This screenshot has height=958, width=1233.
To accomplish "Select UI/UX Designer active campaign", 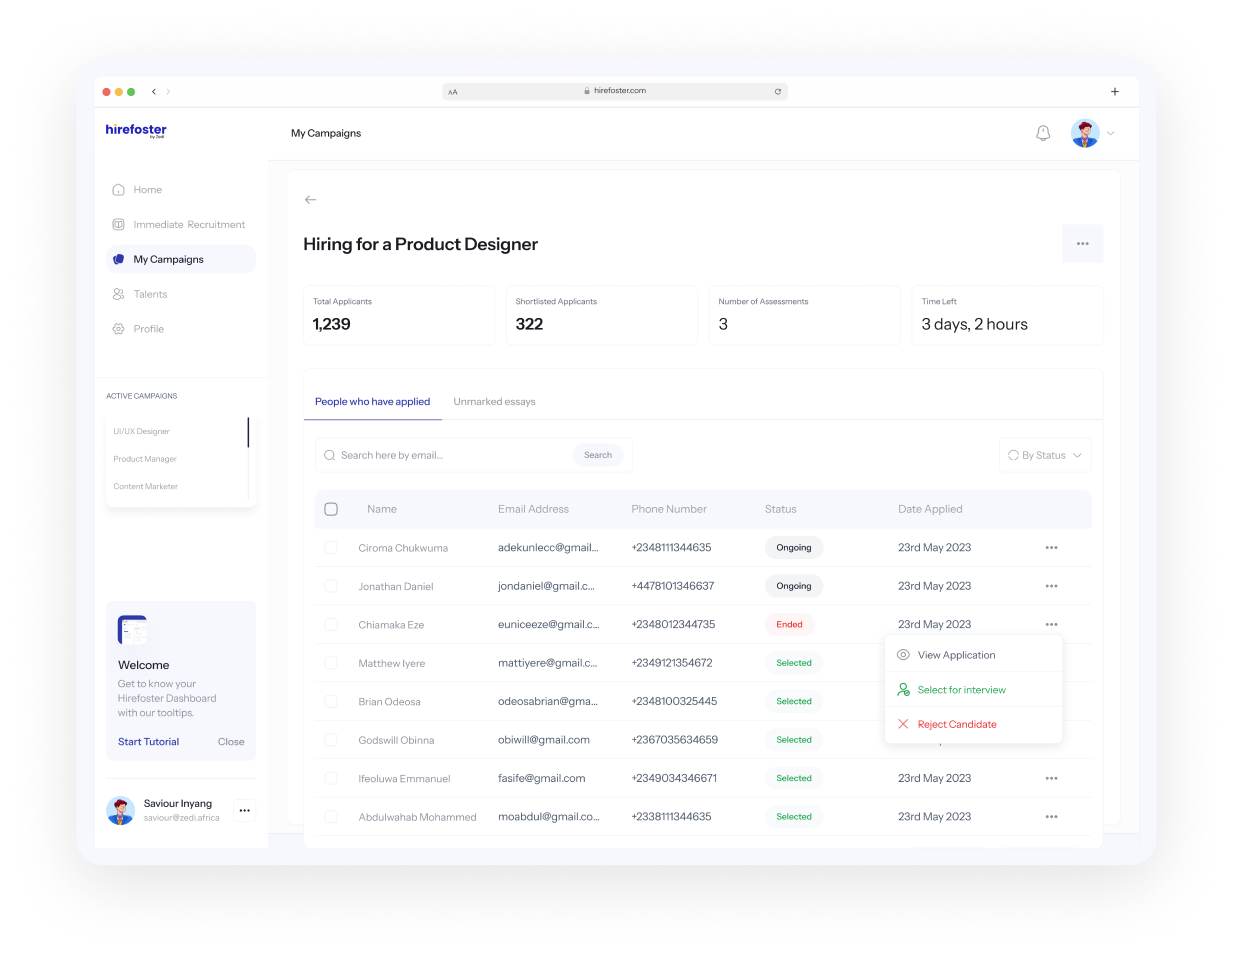I will (x=141, y=431).
